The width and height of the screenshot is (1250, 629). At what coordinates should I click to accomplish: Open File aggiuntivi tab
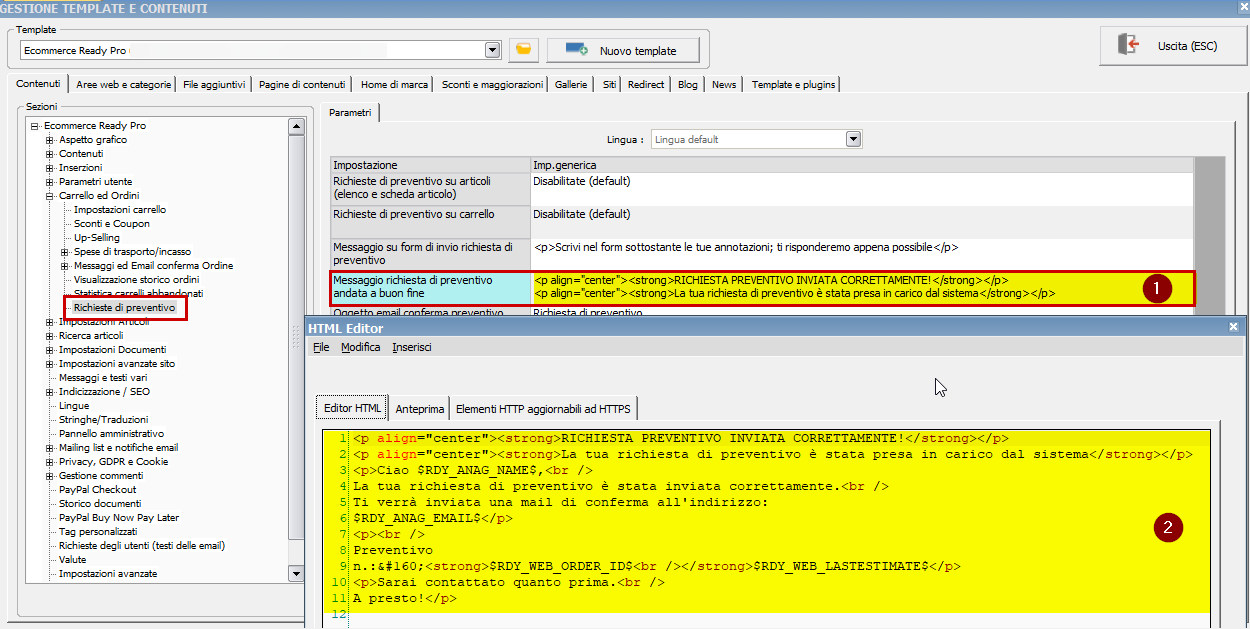click(x=214, y=85)
